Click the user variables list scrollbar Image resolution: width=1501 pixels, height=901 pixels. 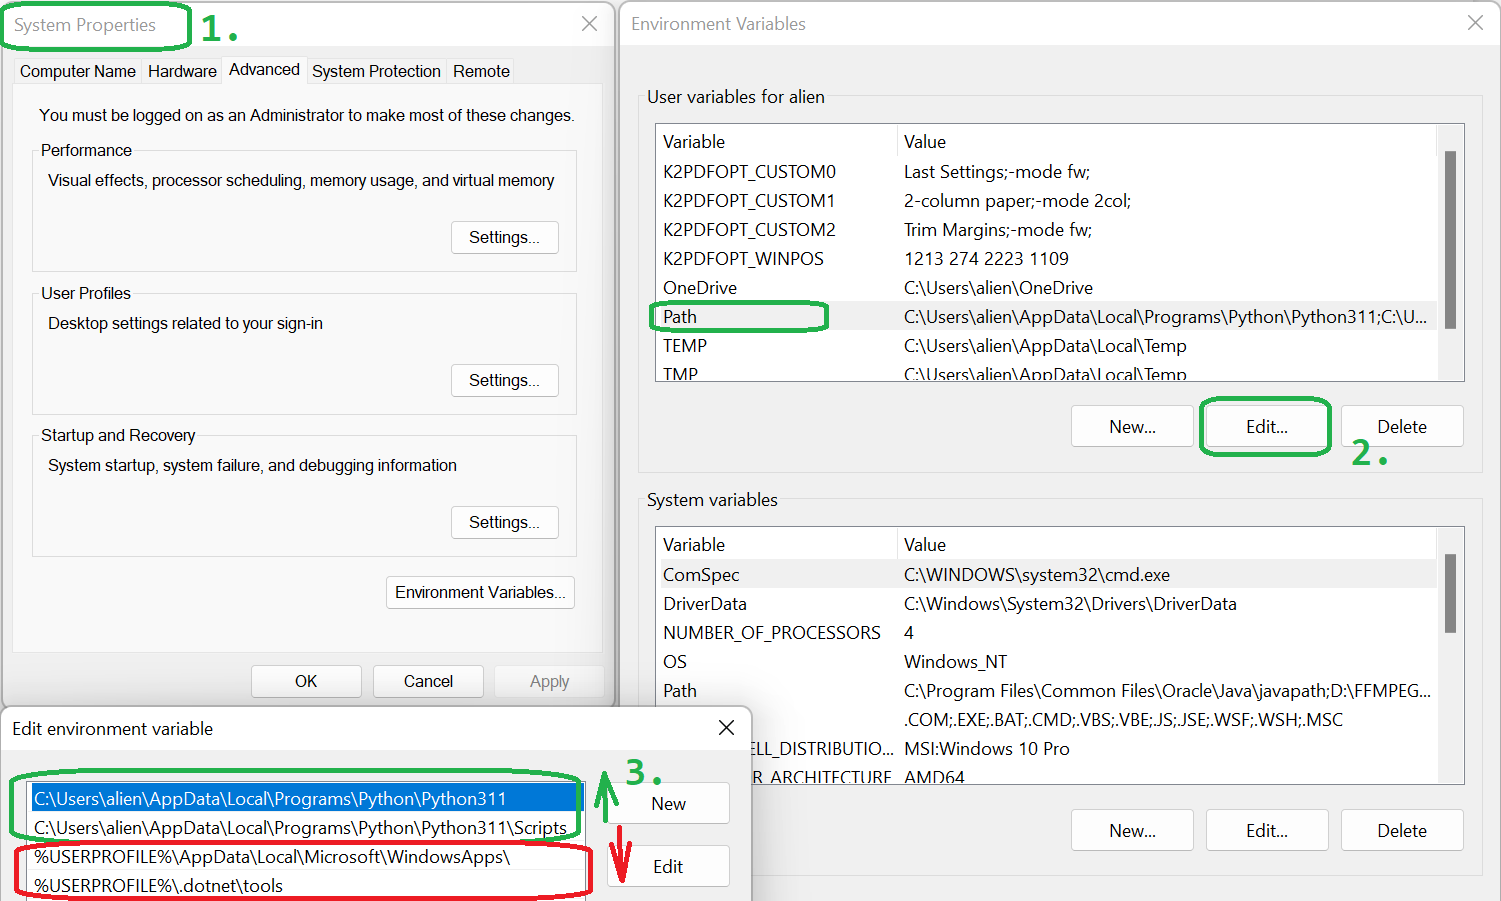tap(1450, 240)
